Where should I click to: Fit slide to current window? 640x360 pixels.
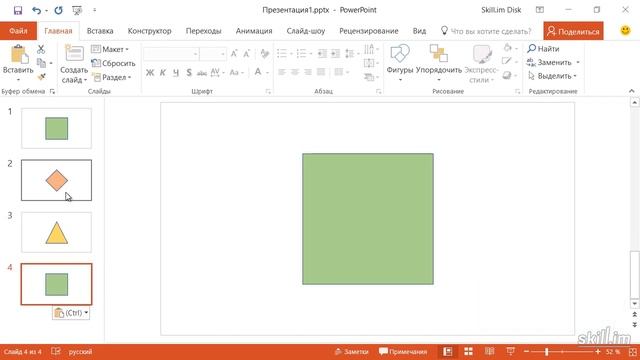coord(633,351)
